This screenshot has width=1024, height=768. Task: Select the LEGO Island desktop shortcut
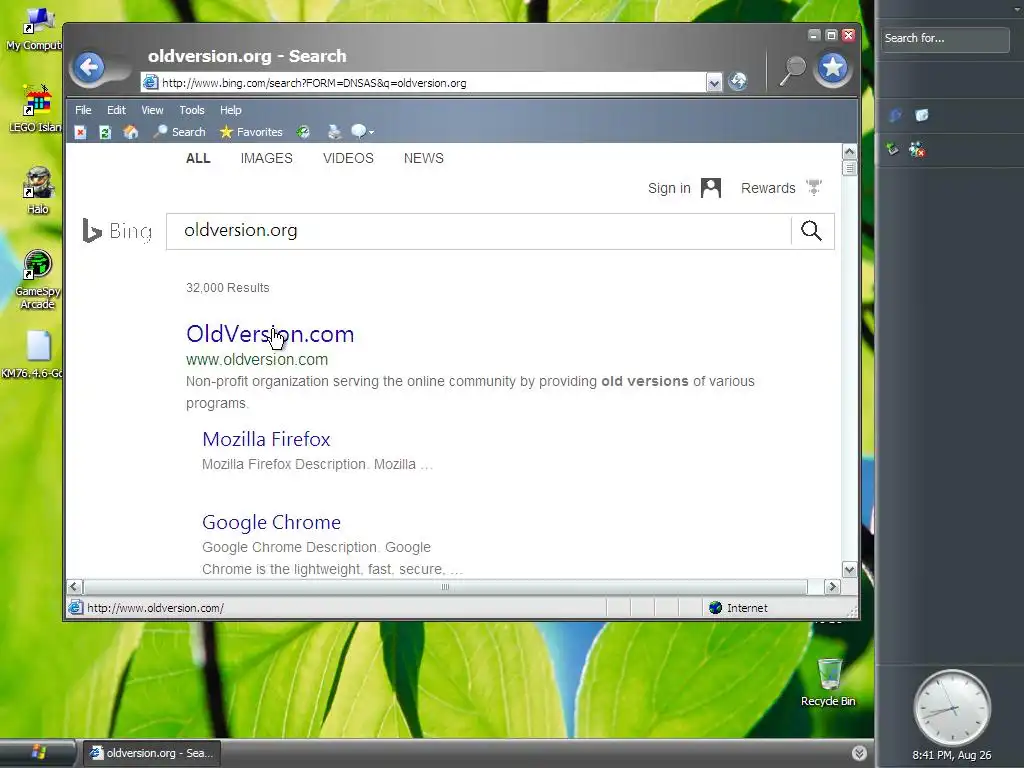pos(35,108)
